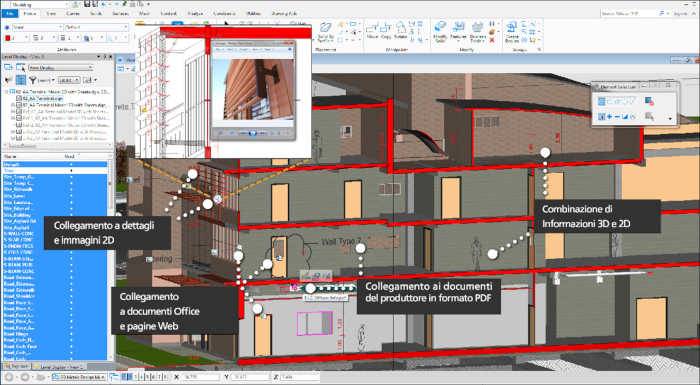Open the Create Region tool in the ribbon
The image size is (700, 385).
click(512, 31)
